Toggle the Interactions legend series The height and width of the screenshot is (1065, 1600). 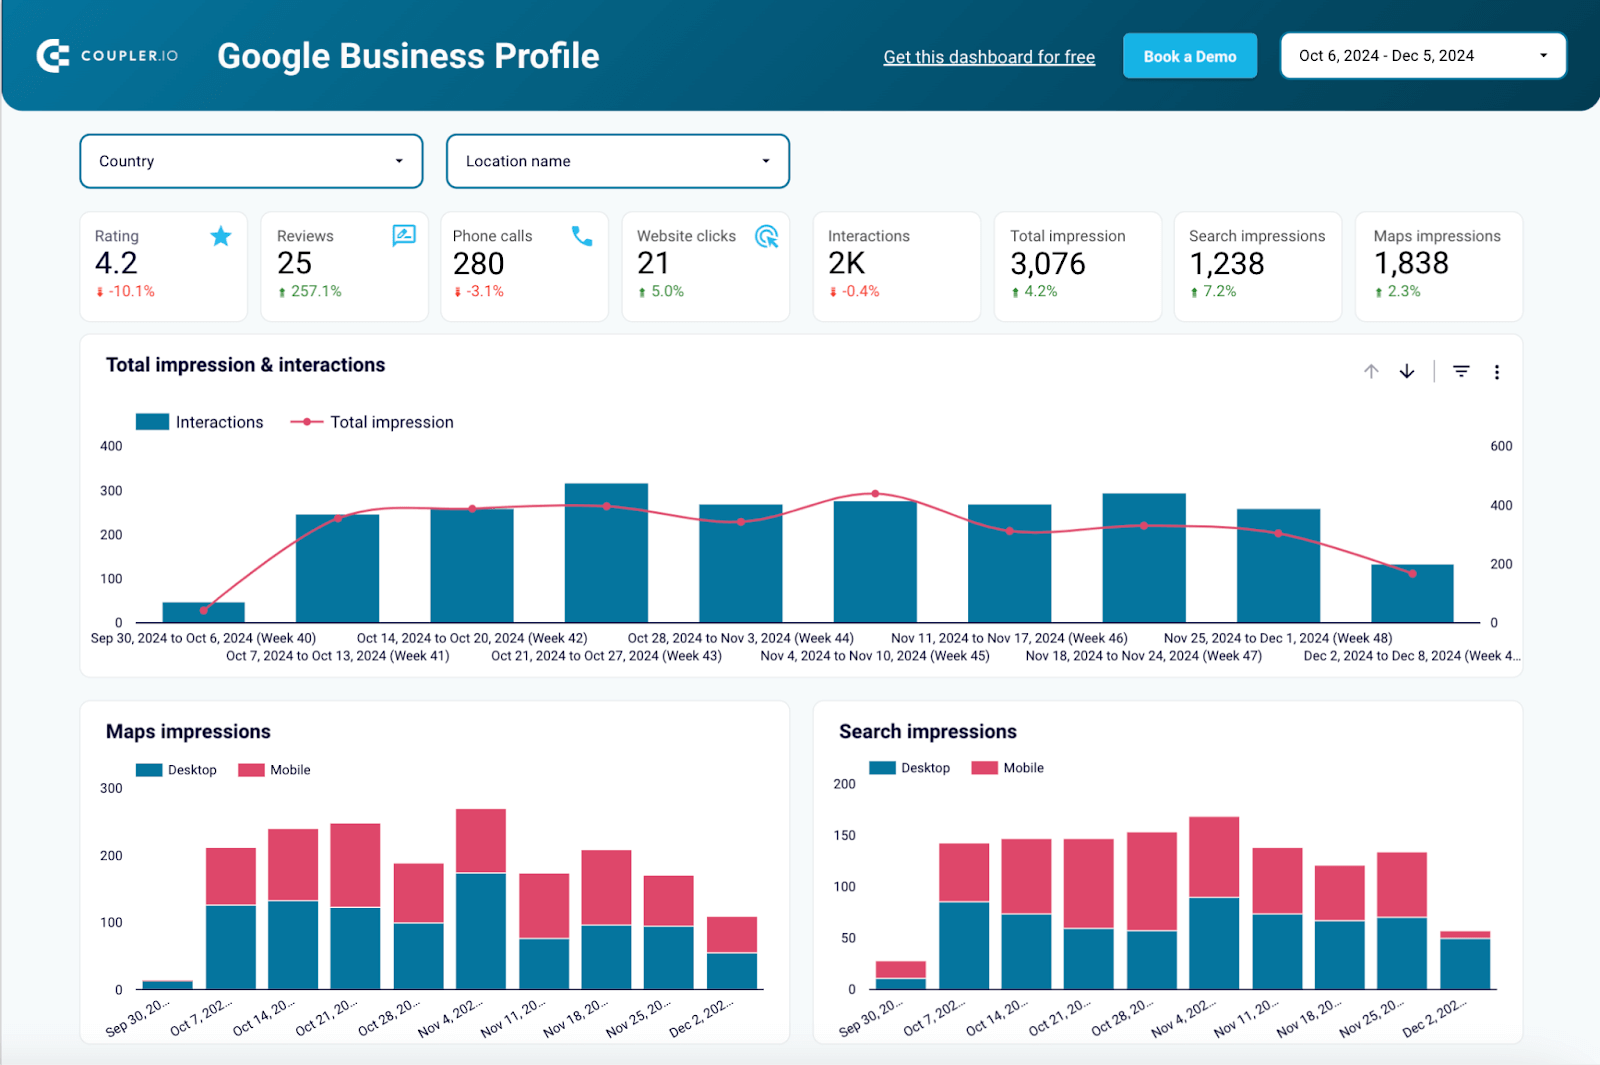tap(200, 422)
